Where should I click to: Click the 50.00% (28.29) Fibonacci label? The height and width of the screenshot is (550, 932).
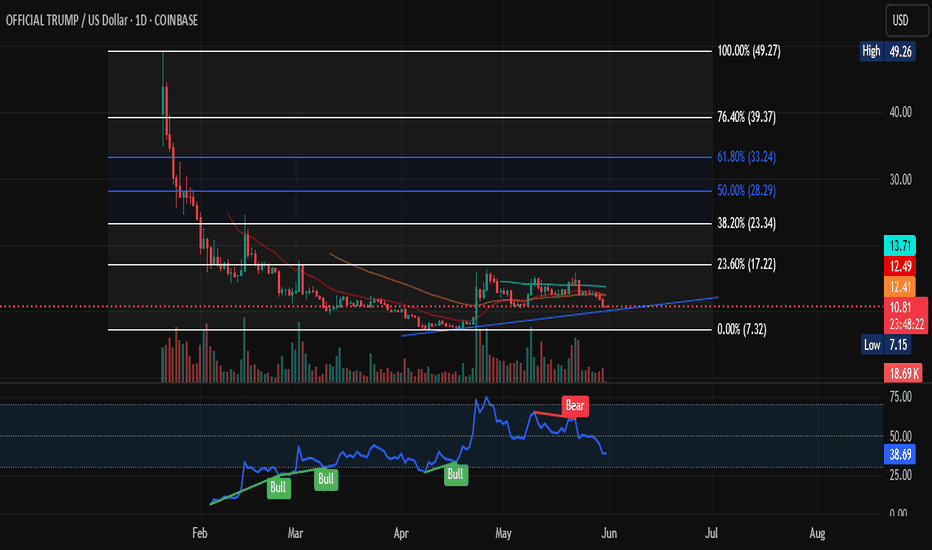[x=747, y=190]
